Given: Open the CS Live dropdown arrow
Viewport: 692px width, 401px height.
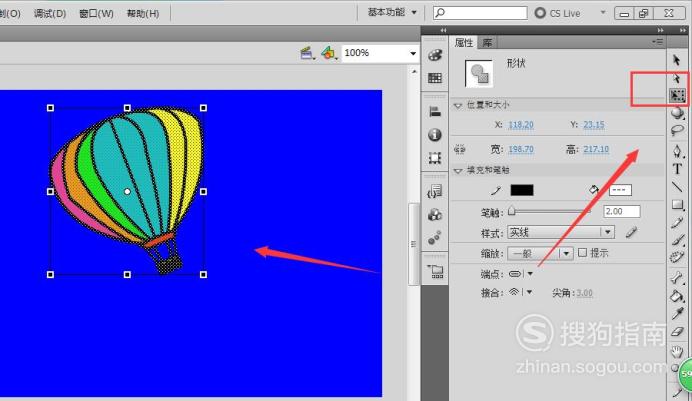Looking at the screenshot, I should coord(603,12).
